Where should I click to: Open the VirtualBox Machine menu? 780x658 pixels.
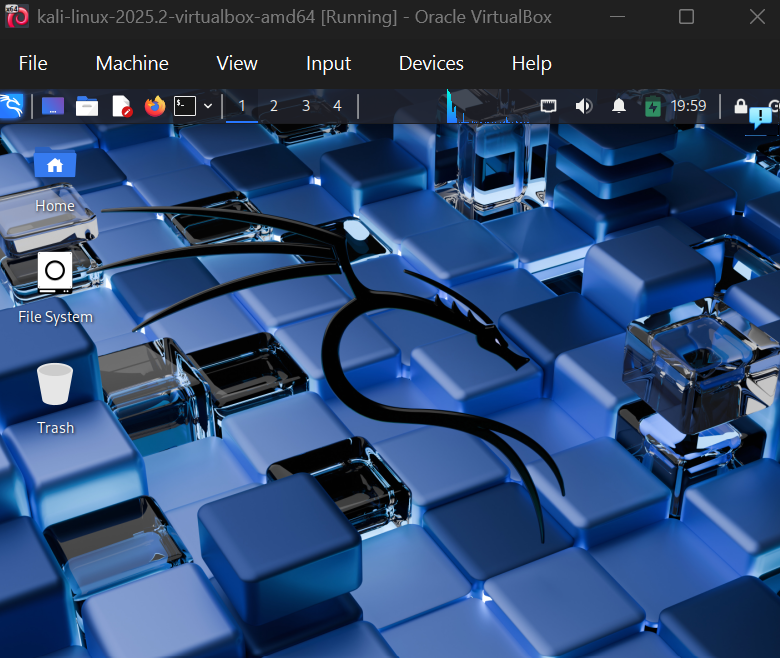click(132, 63)
